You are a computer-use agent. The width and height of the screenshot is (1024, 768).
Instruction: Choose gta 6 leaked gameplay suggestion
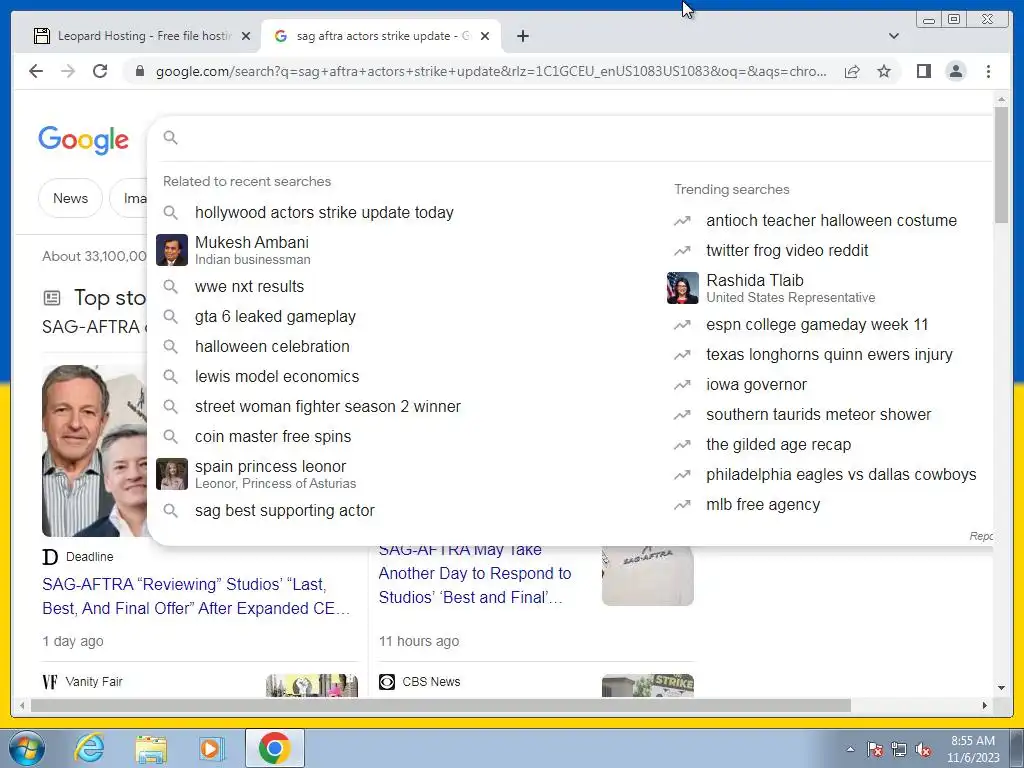[275, 317]
